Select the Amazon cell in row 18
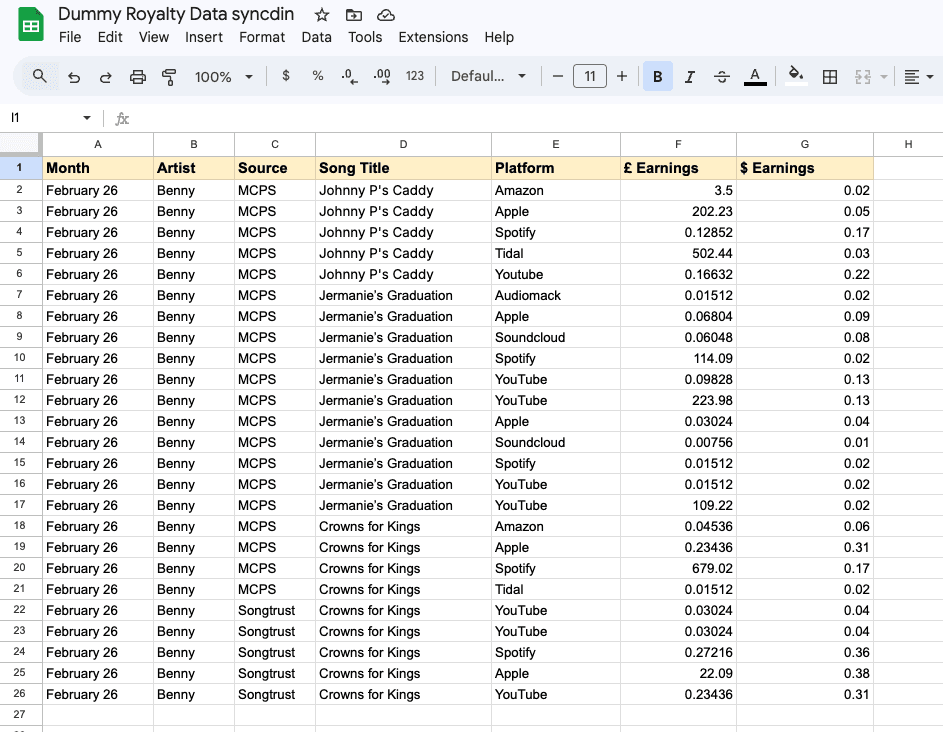943x732 pixels. pos(556,526)
